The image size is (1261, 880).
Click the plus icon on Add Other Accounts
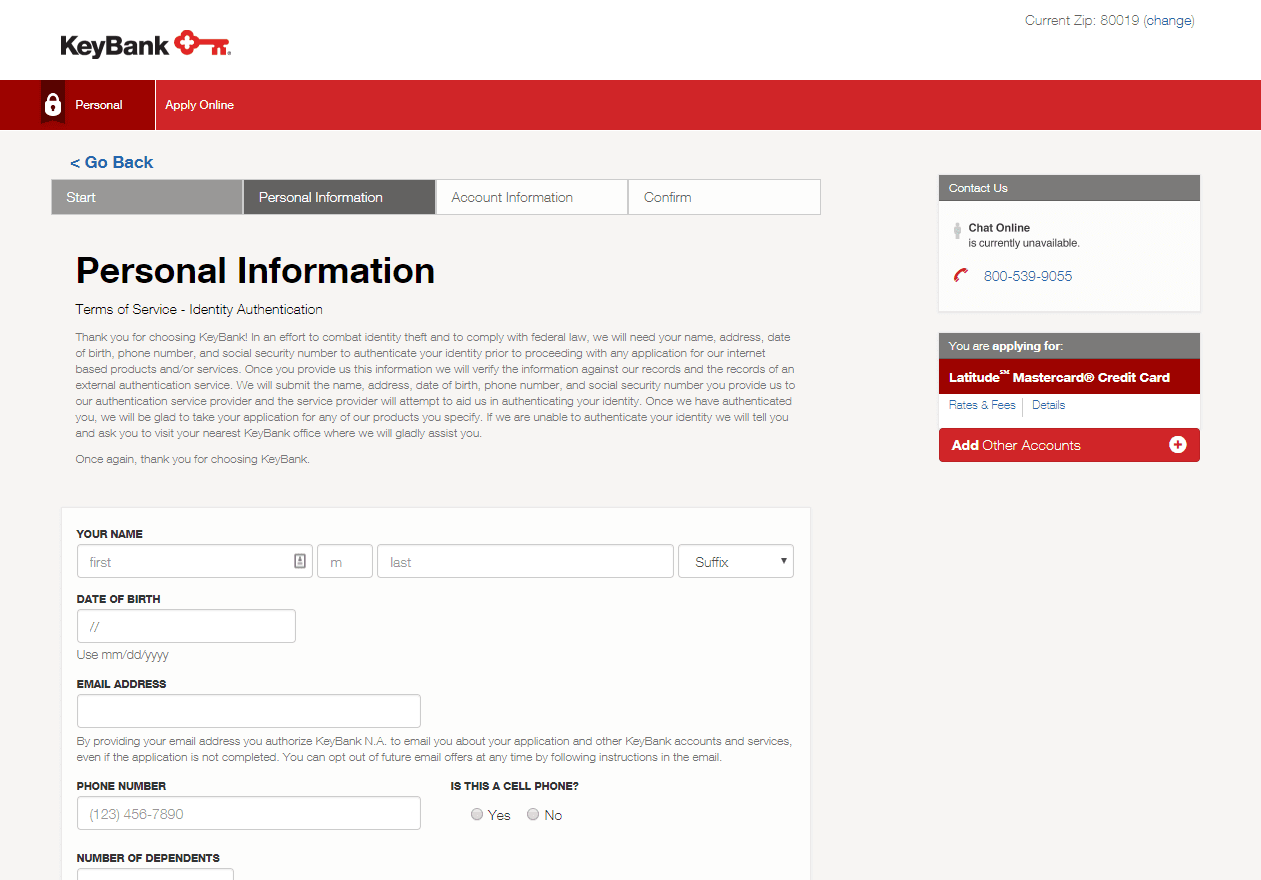tap(1177, 445)
